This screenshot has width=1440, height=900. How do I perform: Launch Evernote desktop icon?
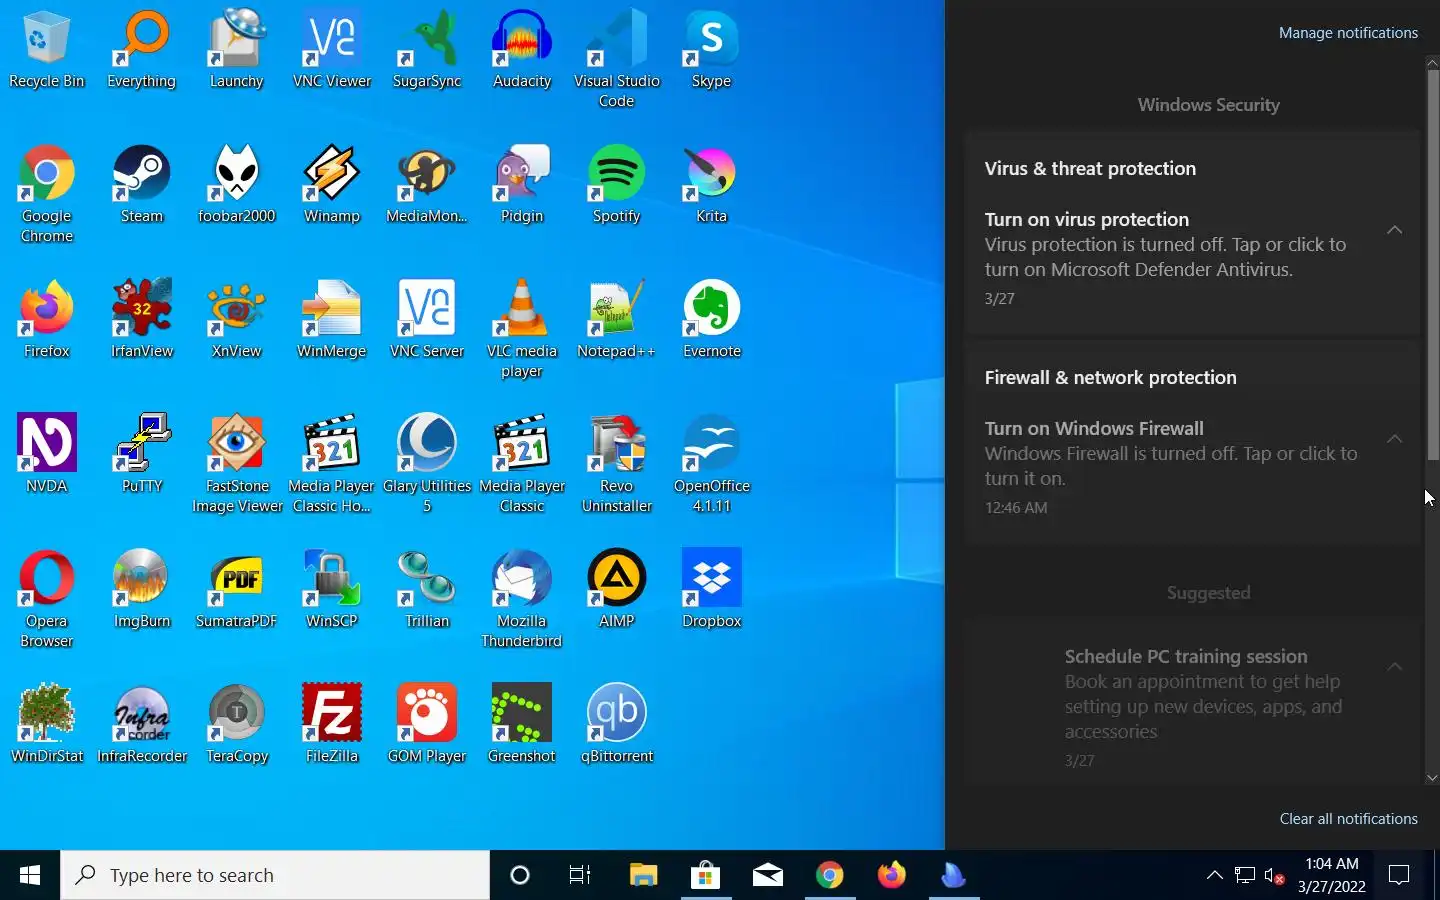(711, 320)
